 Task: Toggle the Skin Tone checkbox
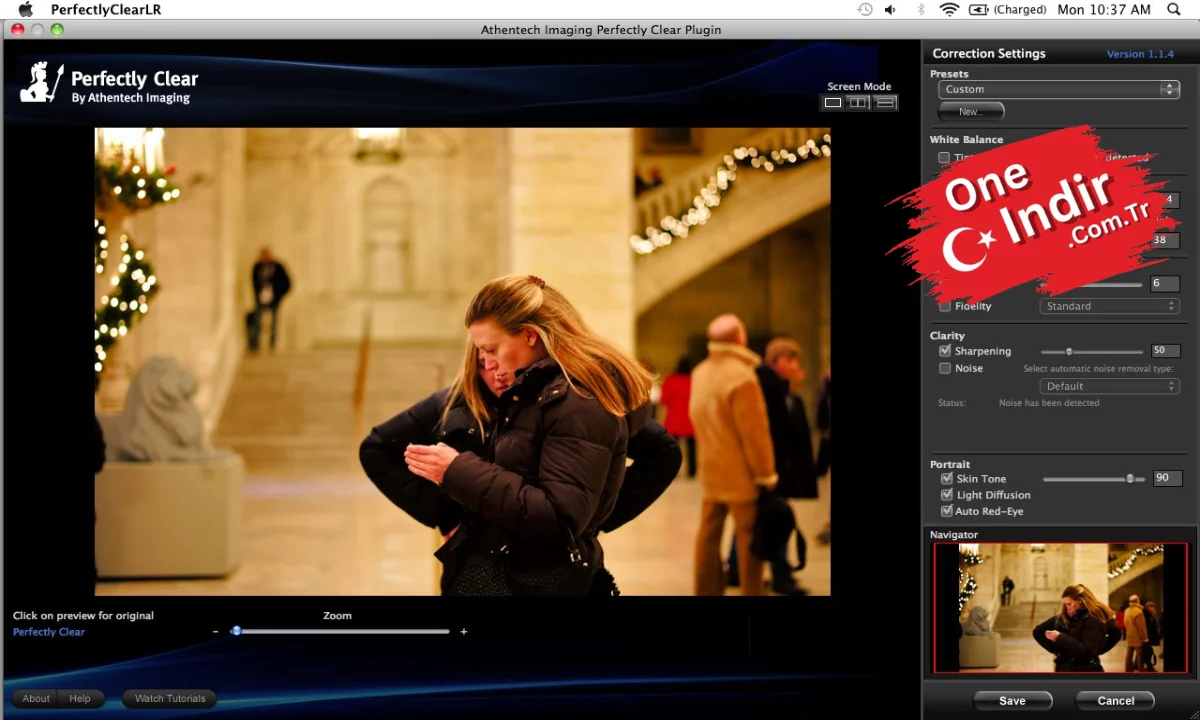(x=947, y=479)
